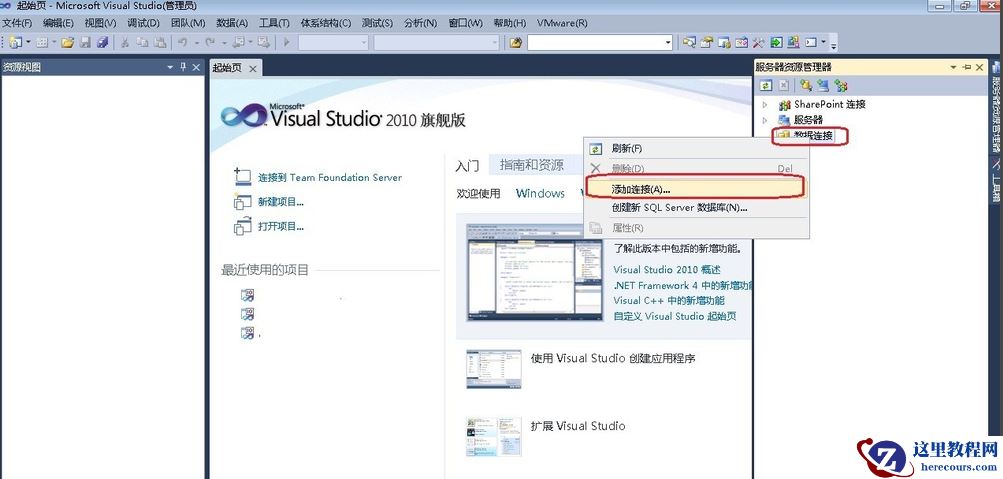Click Connect to Database icon in Server Explorer
Image resolution: width=1003 pixels, height=479 pixels.
point(806,86)
